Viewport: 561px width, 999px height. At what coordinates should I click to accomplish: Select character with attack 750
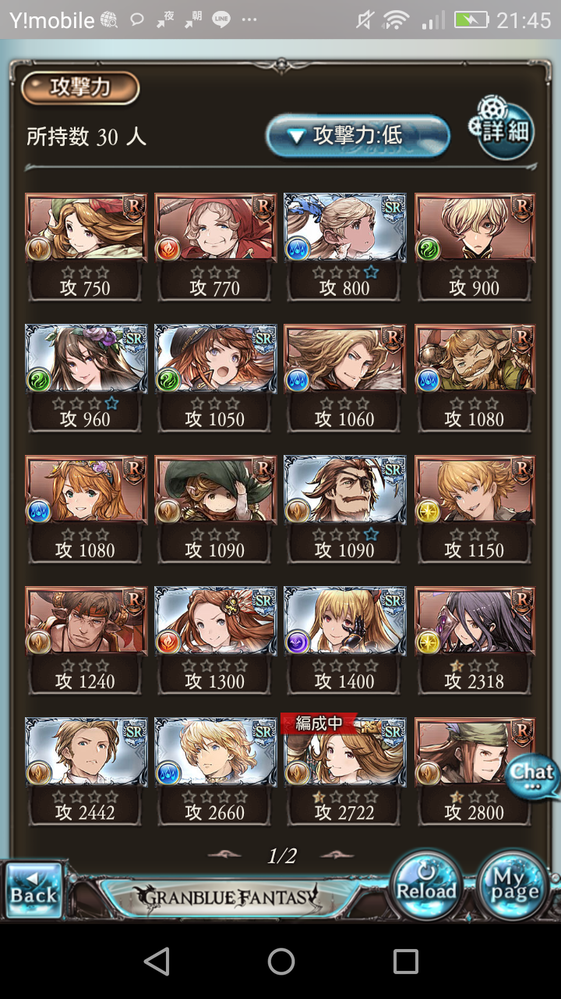(85, 247)
